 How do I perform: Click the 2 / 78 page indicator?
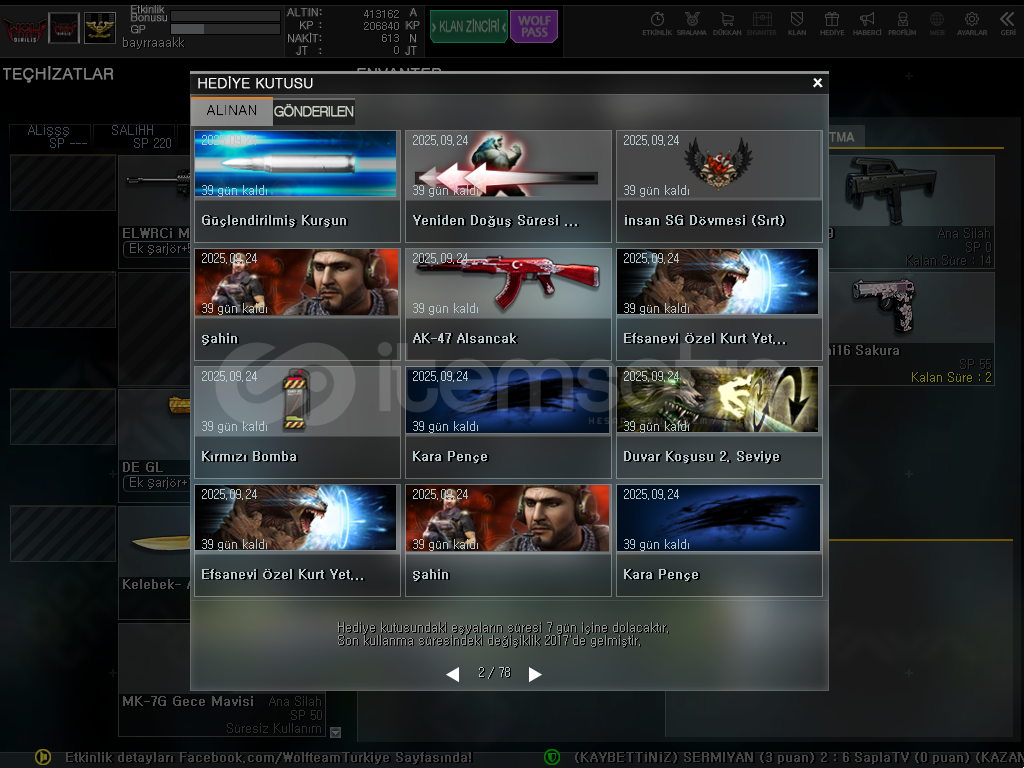pos(494,673)
